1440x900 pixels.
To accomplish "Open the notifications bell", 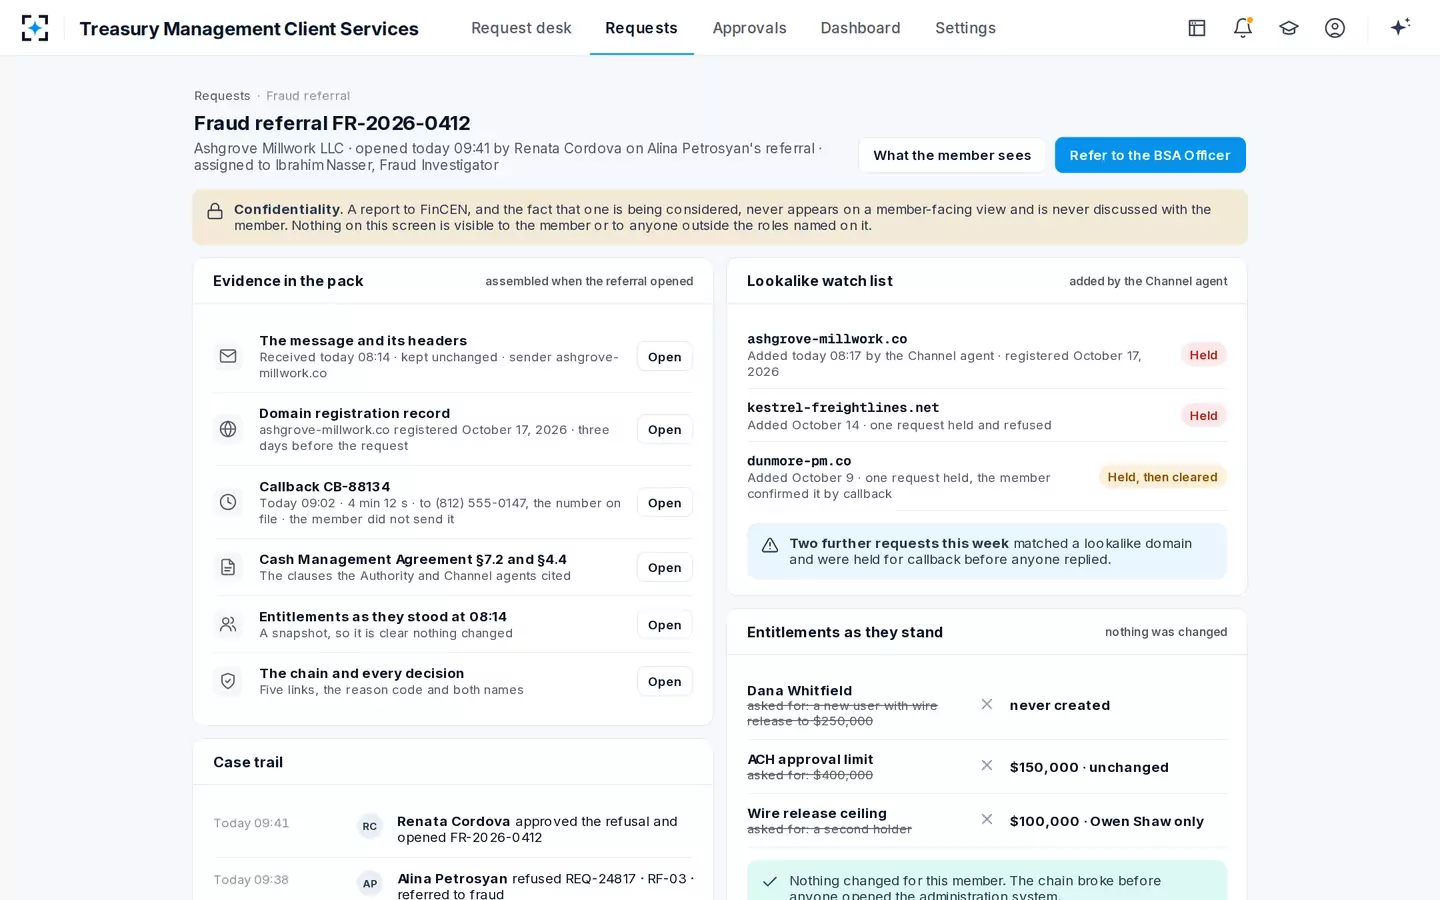I will [1243, 28].
